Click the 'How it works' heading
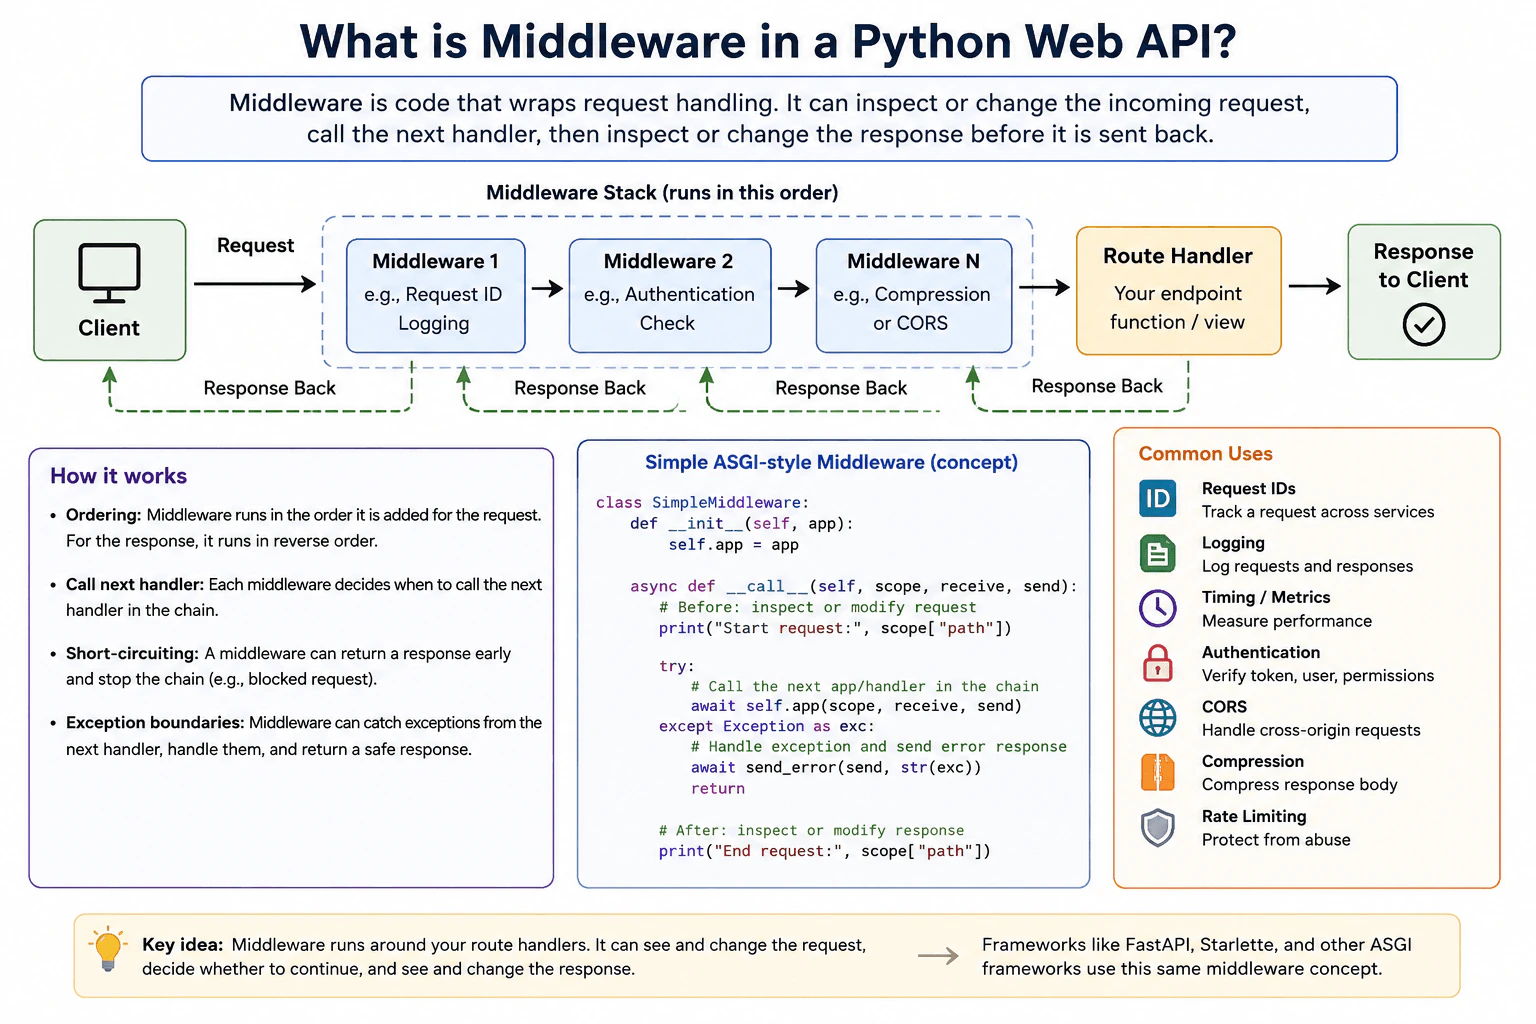 (119, 476)
